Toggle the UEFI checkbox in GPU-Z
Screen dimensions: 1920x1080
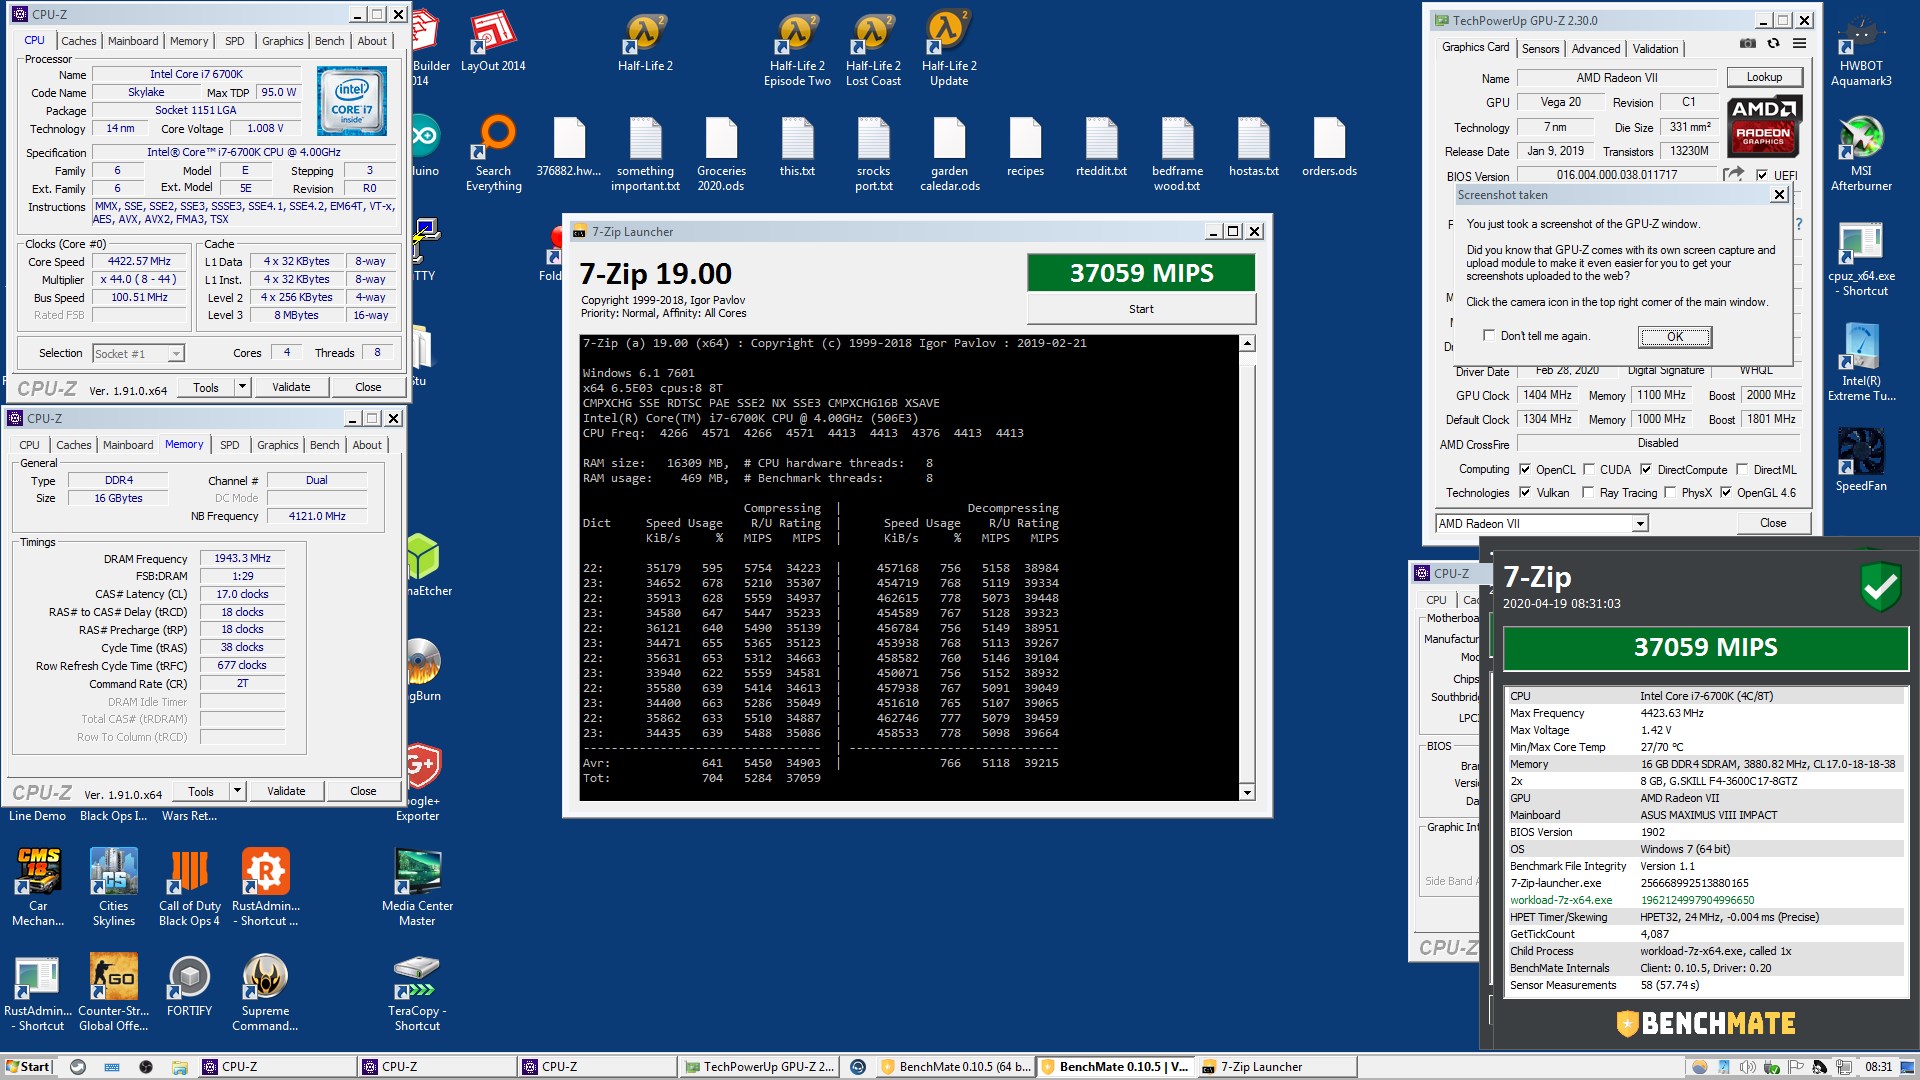coord(1762,176)
